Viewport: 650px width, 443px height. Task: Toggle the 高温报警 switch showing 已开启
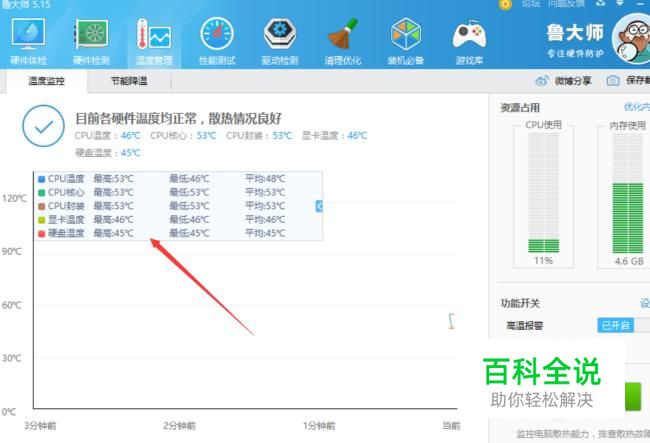(623, 325)
